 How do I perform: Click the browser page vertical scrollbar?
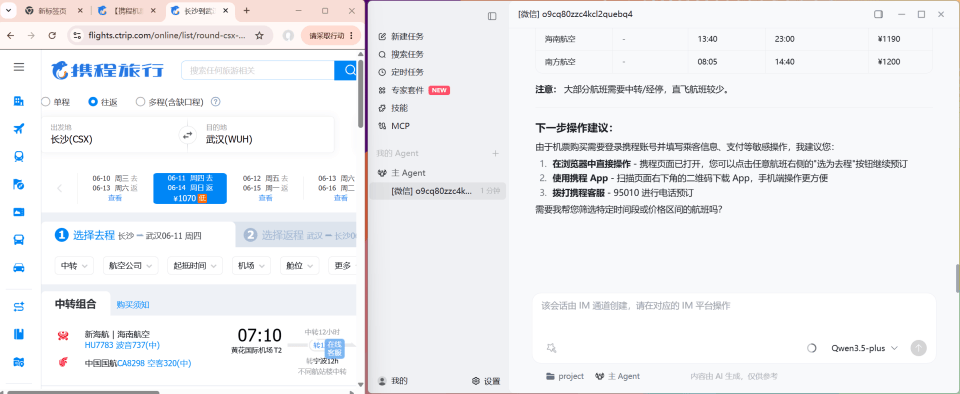[x=361, y=94]
